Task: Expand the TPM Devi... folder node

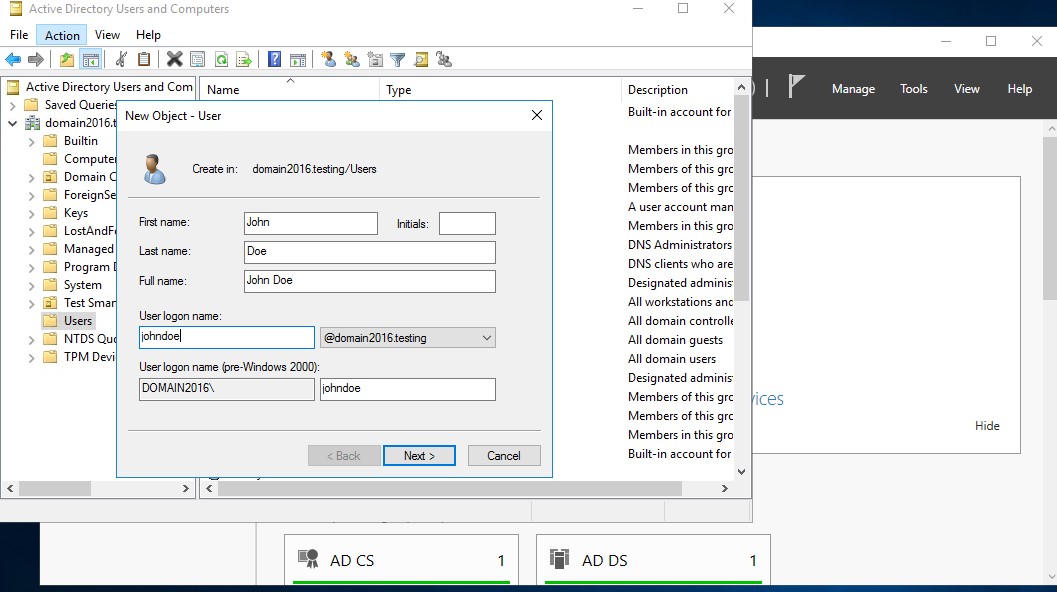Action: pos(31,358)
